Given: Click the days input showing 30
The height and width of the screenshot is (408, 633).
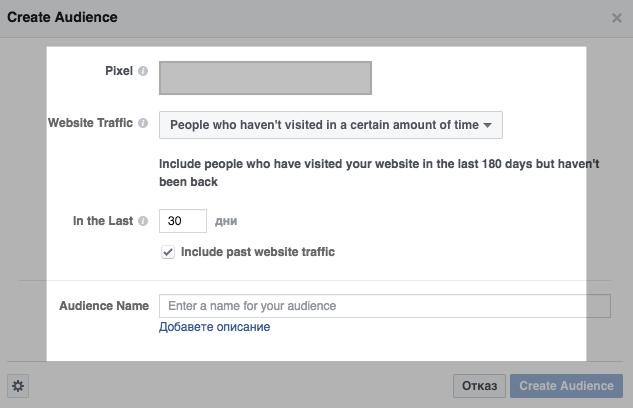Looking at the screenshot, I should coord(183,221).
